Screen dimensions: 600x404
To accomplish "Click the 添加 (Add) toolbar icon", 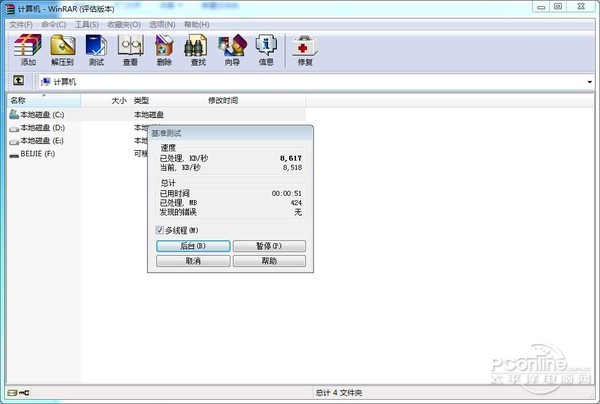I will [28, 50].
